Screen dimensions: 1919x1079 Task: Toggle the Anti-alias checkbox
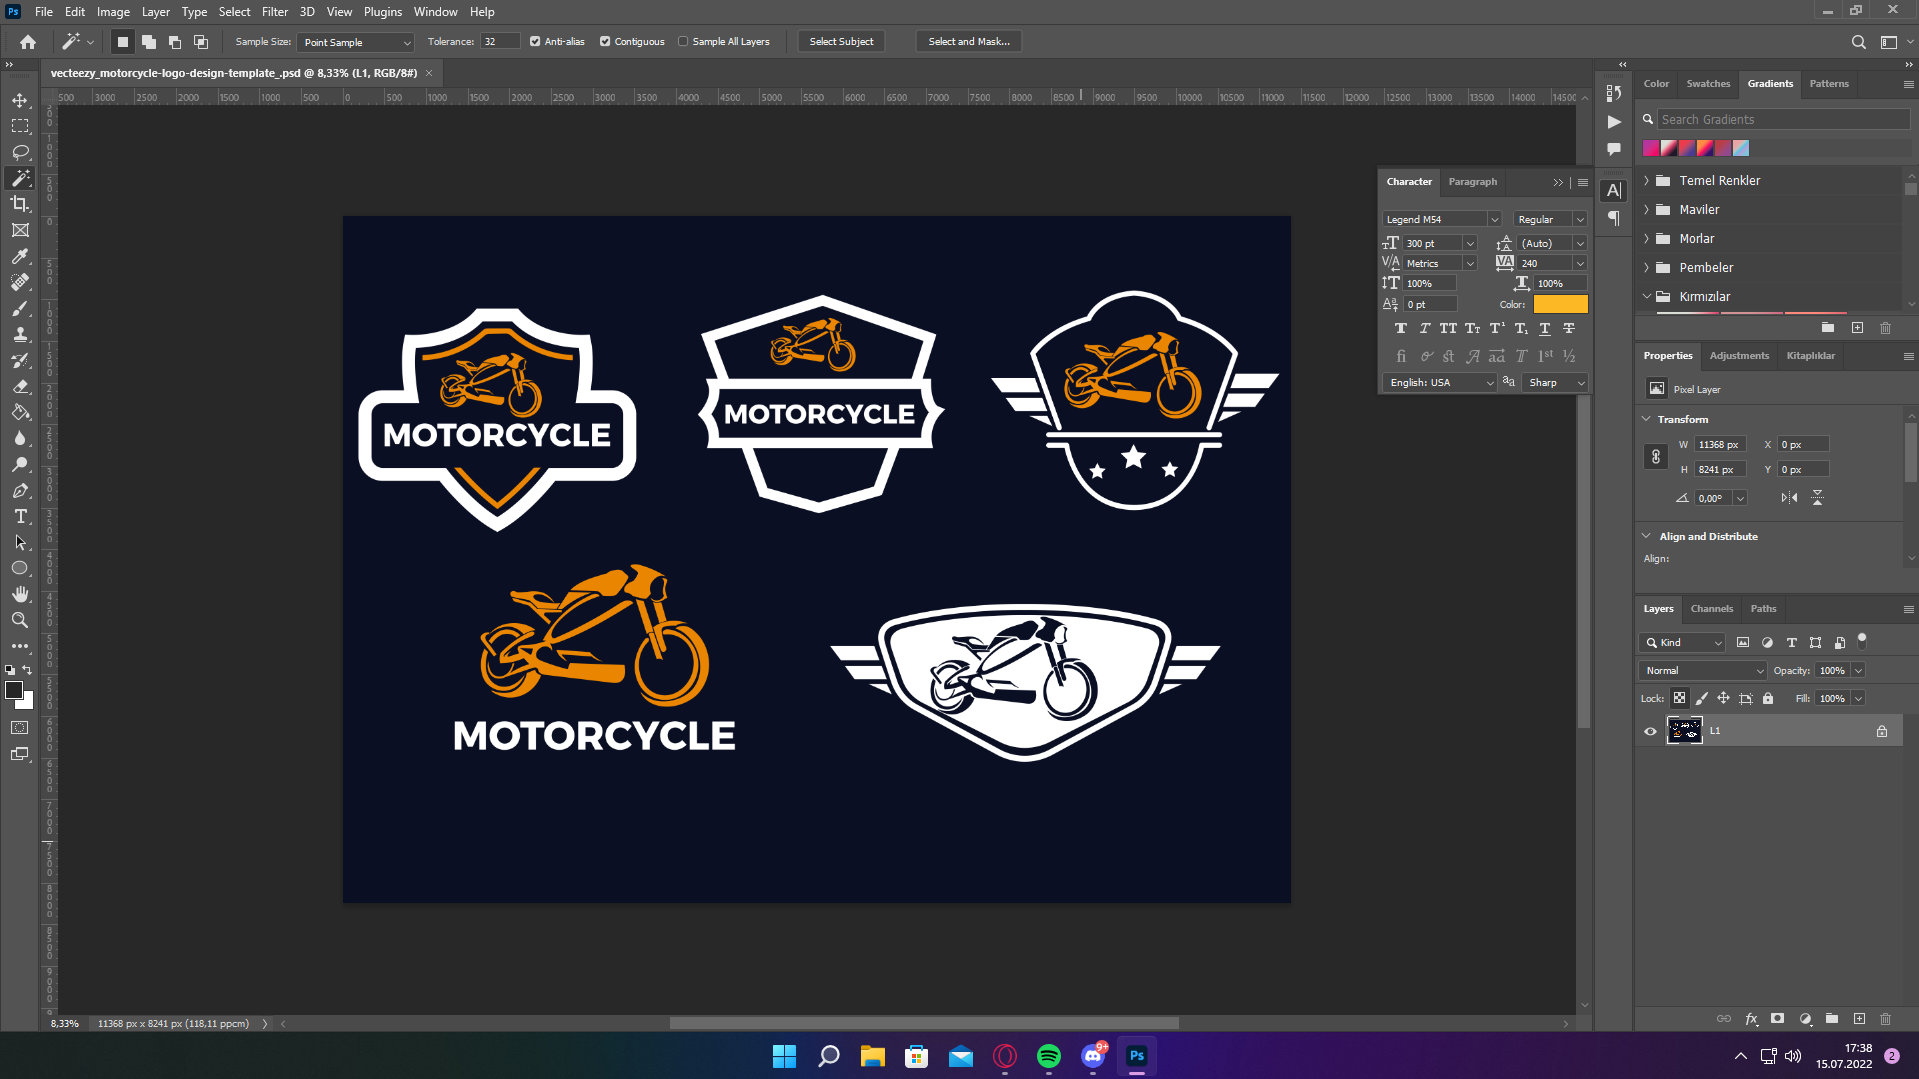[x=535, y=42]
